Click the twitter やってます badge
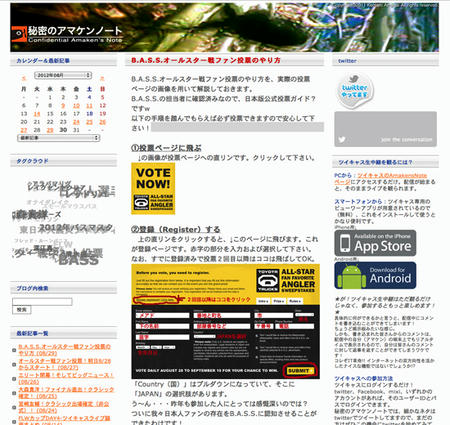The image size is (450, 425). click(x=354, y=91)
